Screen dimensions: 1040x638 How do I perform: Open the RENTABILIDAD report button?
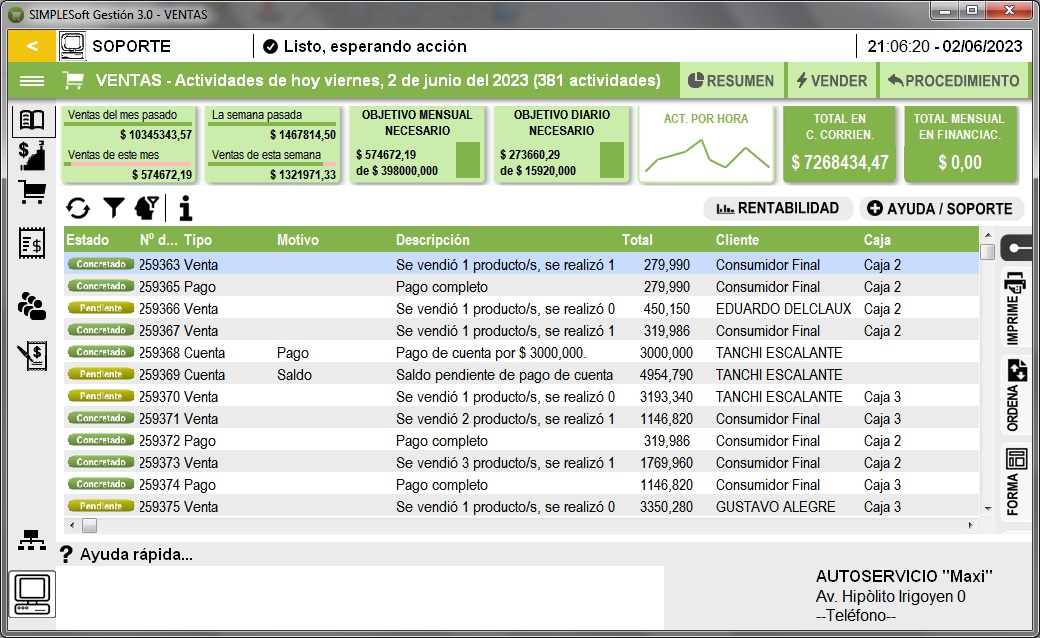tap(777, 208)
